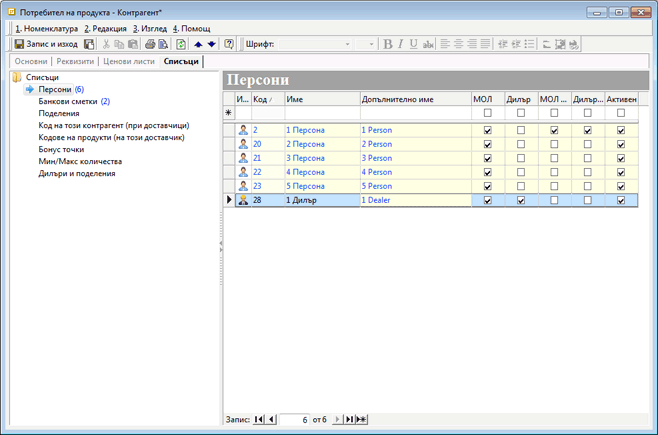Align text left
Screen dimensions: 658x435
pyautogui.click(x=445, y=44)
